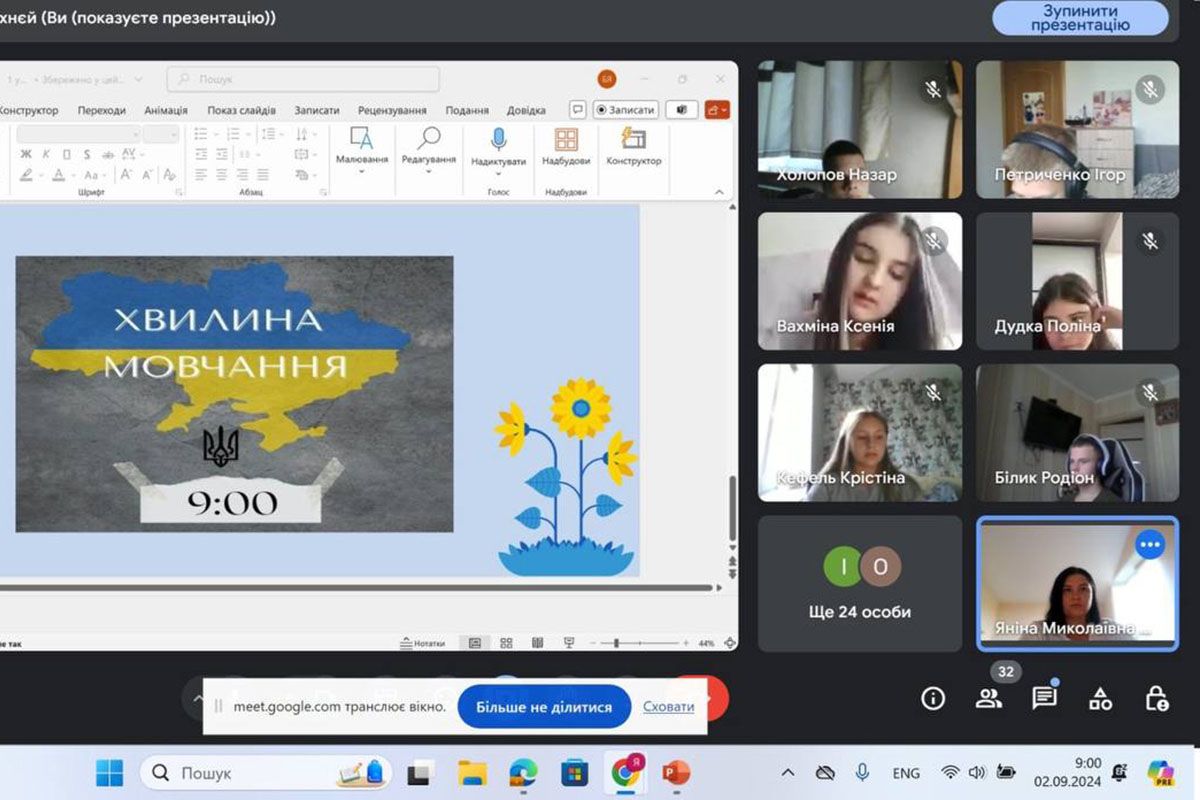Apply italic (К) formatting
The width and height of the screenshot is (1200, 800).
tap(46, 155)
